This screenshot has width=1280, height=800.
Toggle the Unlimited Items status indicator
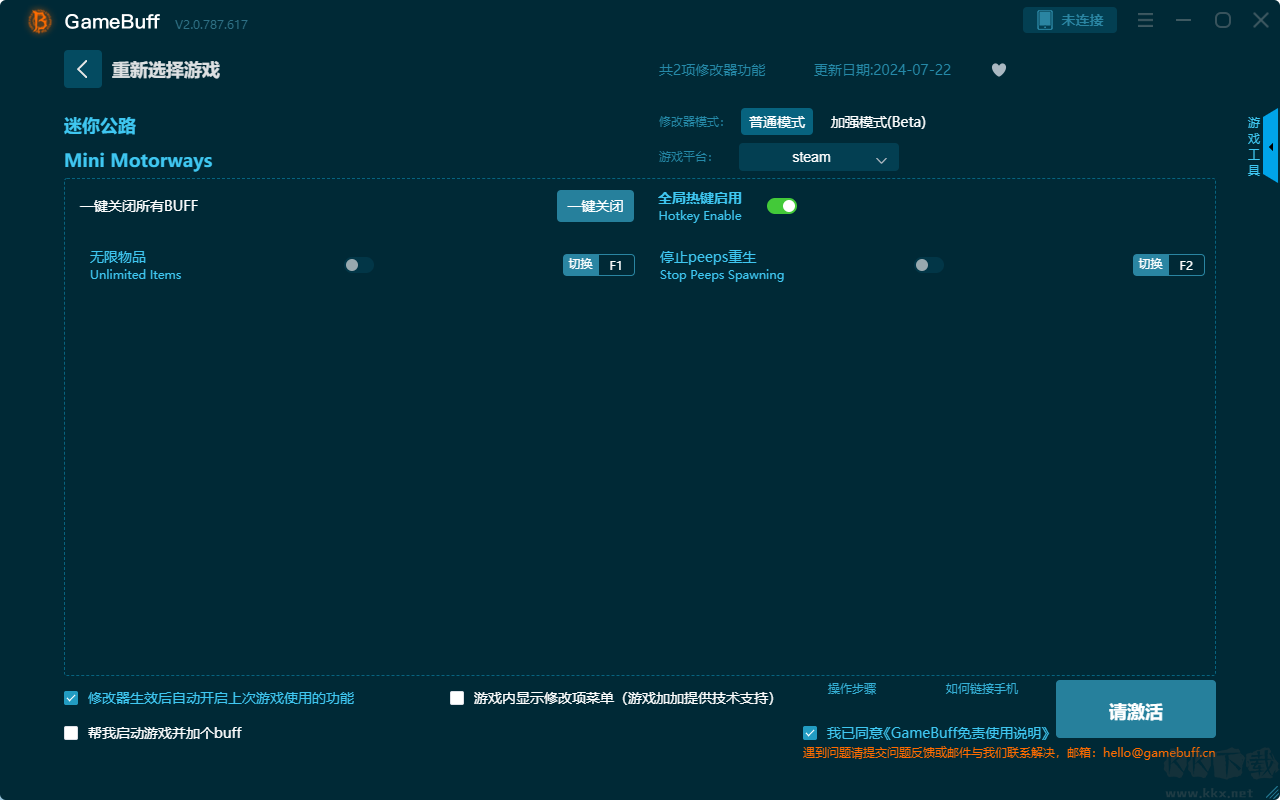[x=359, y=265]
